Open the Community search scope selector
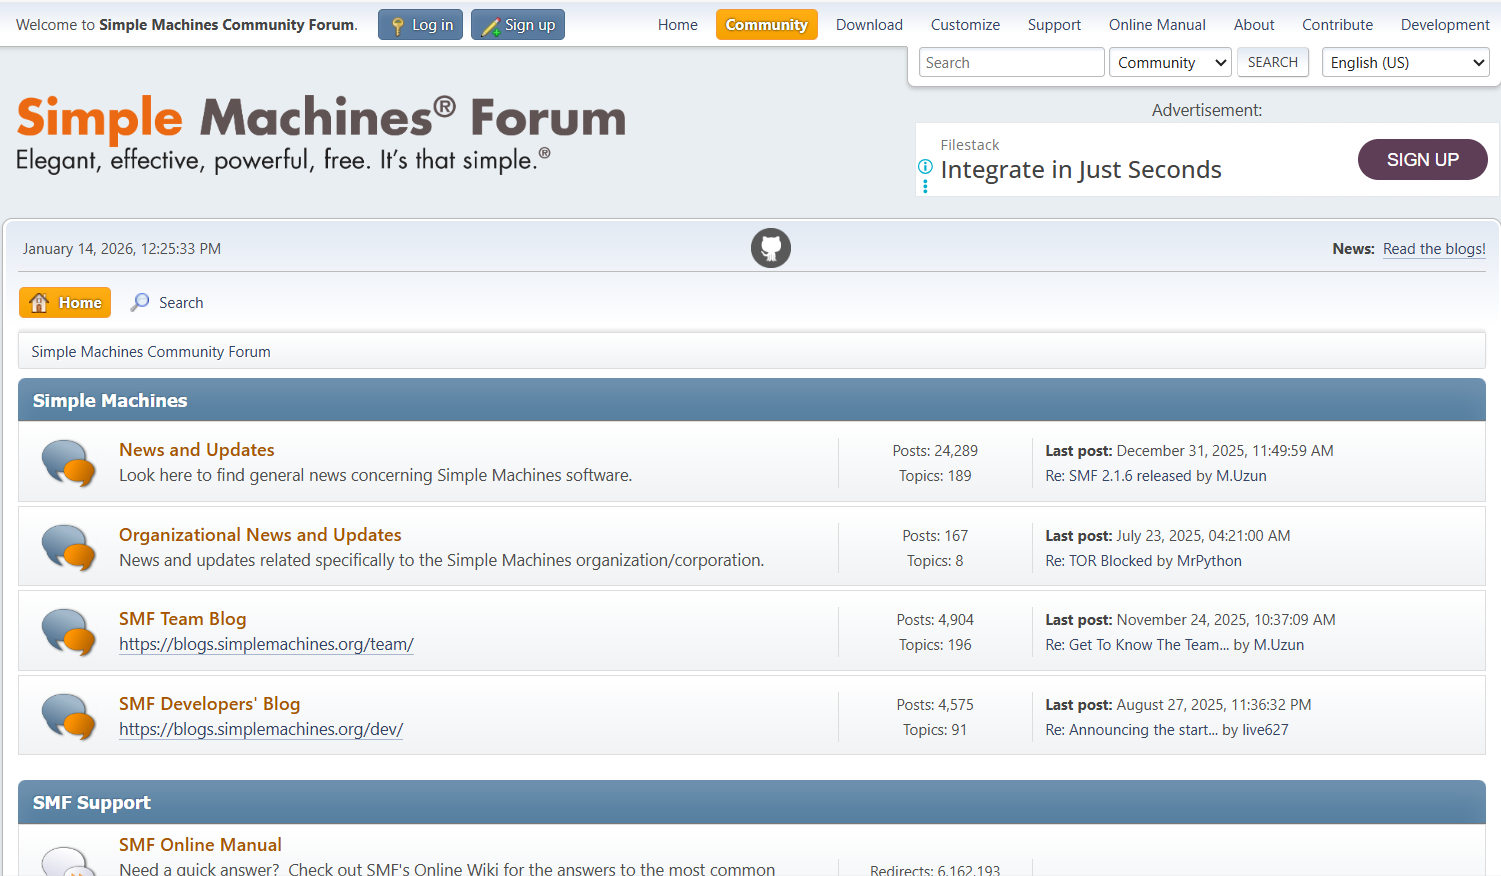This screenshot has height=876, width=1501. click(1170, 62)
